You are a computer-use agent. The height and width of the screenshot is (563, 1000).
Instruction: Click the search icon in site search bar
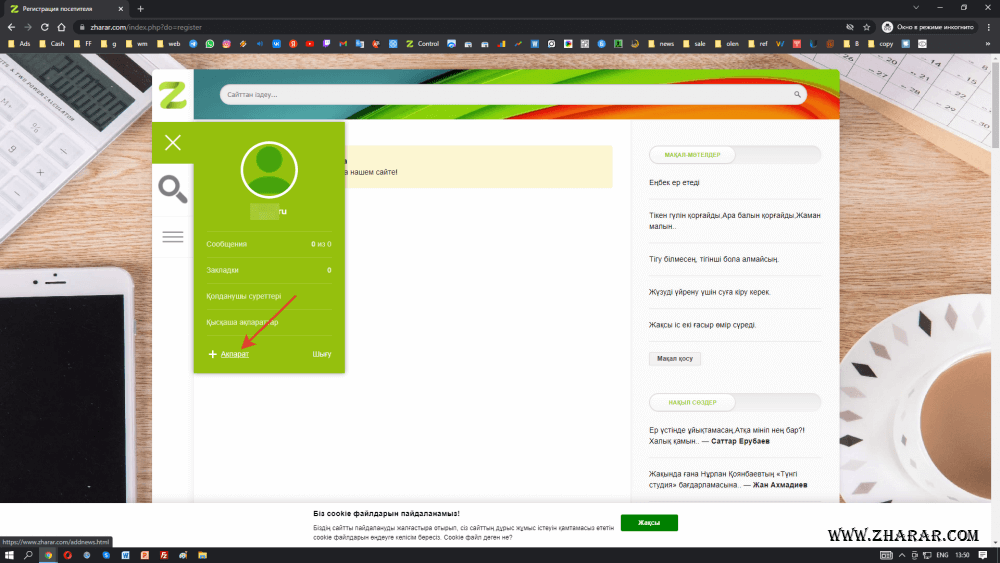pyautogui.click(x=798, y=95)
